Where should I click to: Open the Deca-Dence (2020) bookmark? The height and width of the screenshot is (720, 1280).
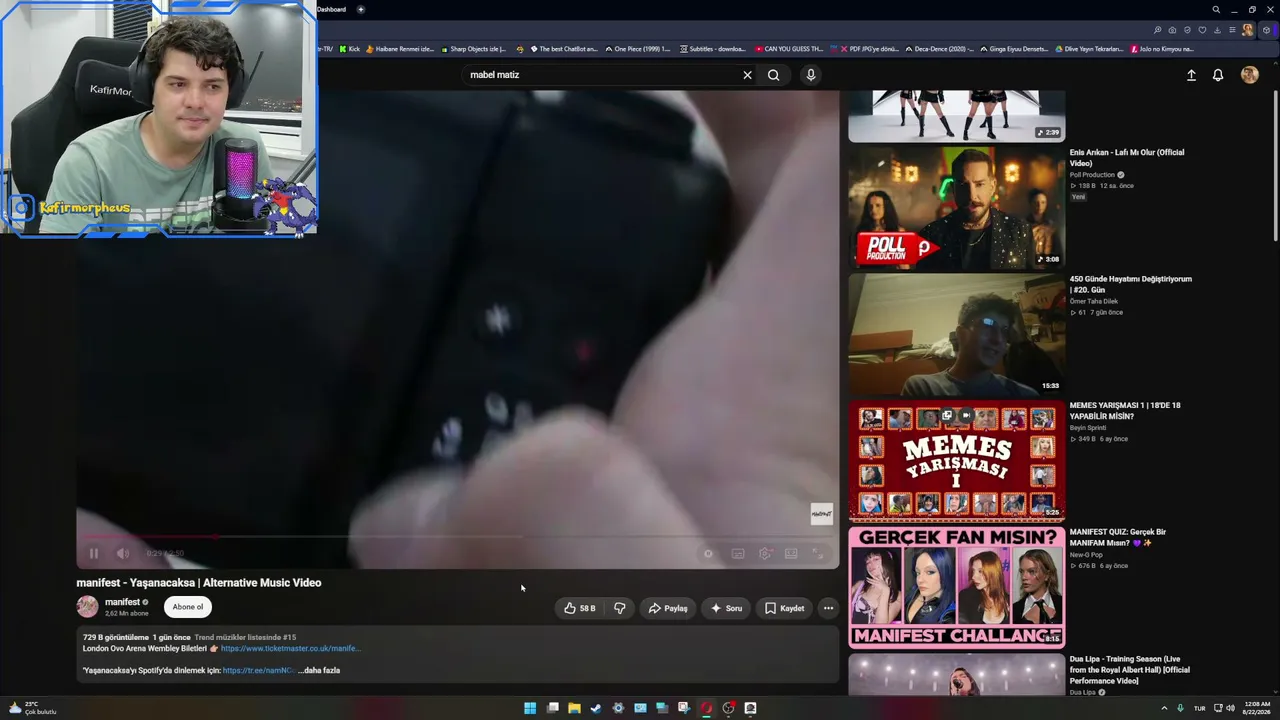(x=939, y=49)
